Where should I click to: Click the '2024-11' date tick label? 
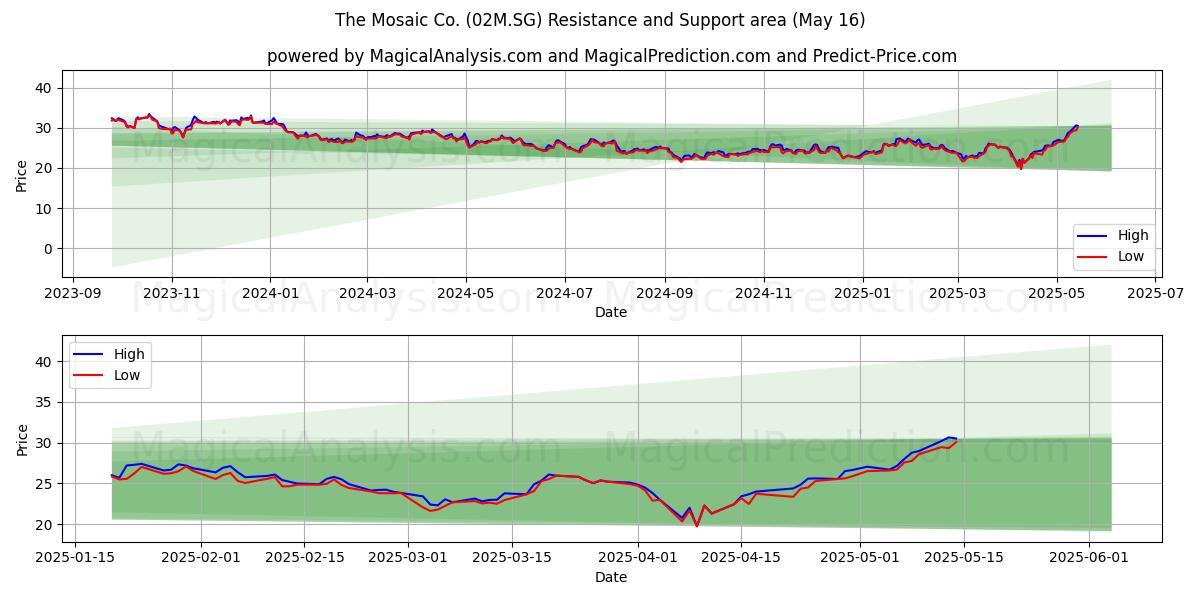(763, 293)
